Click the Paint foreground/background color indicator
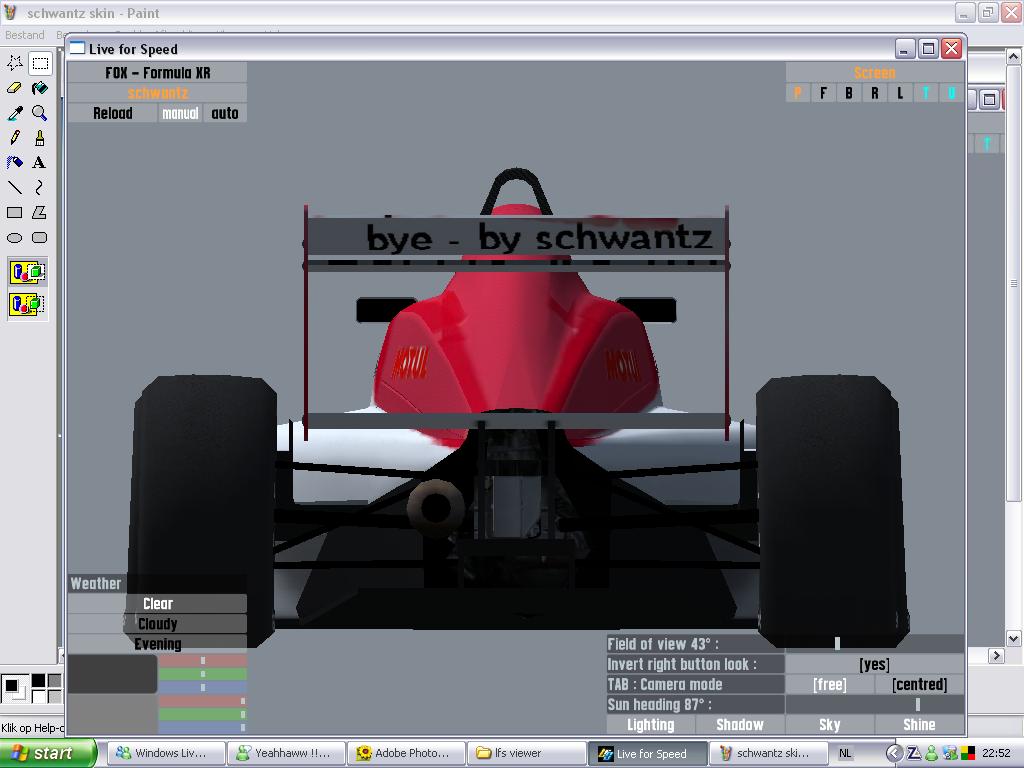 tap(13, 688)
